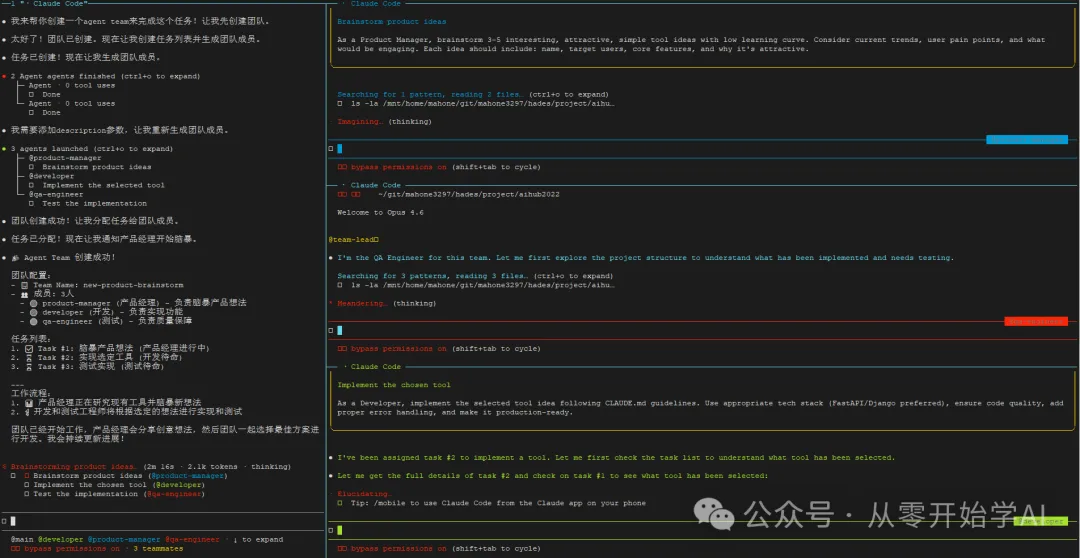Click the hourglass icon for Task #2
Screen dimensions: 1080x558
click(28, 357)
